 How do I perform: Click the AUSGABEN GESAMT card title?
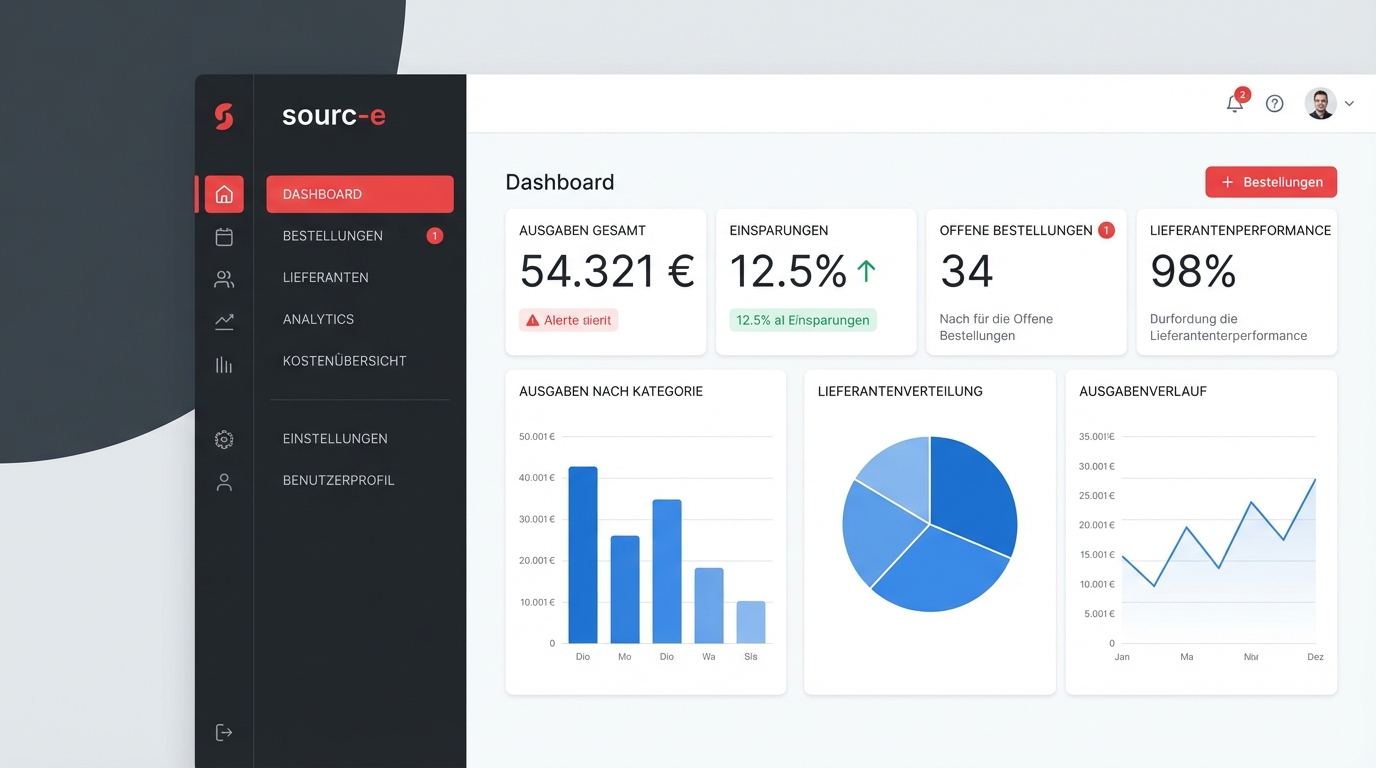pos(582,231)
